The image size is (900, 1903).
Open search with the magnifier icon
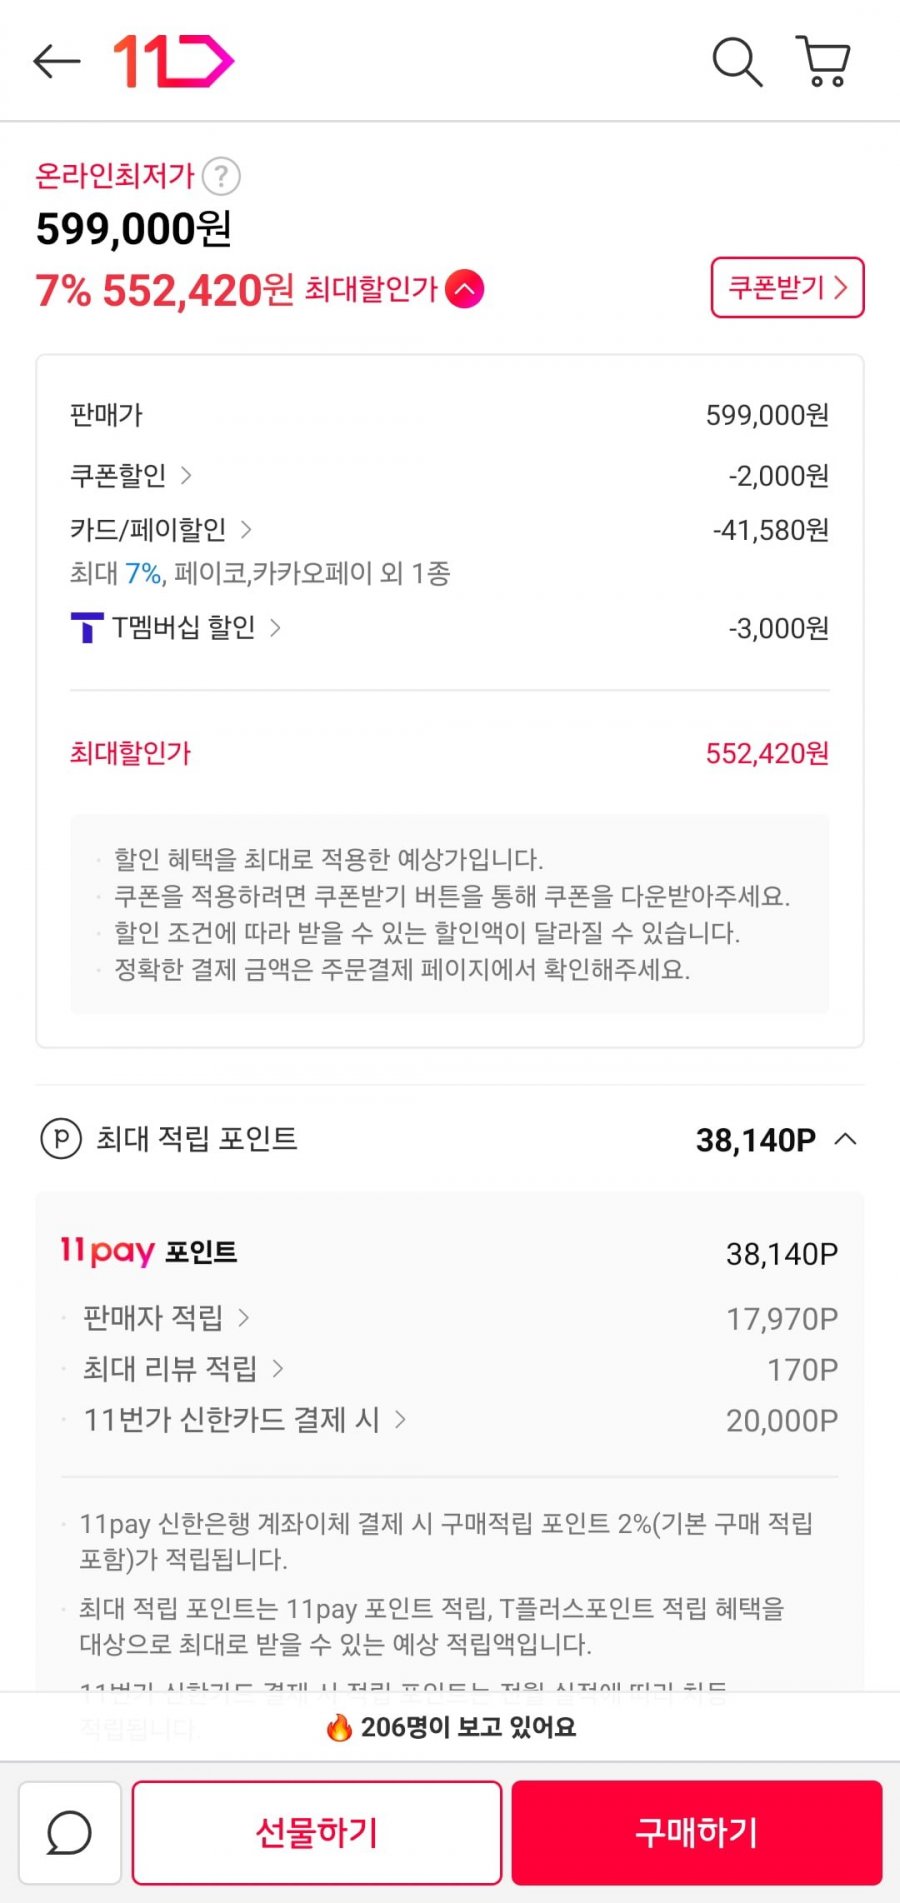[737, 62]
